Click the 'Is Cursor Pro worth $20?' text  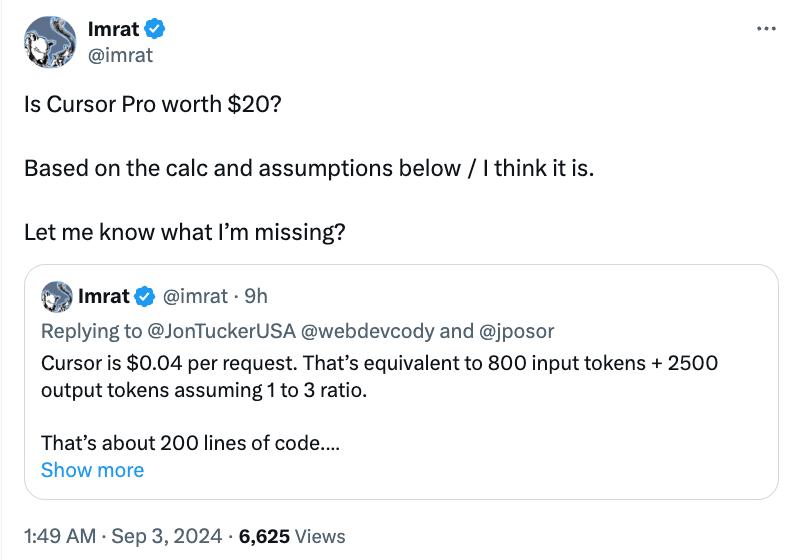[153, 104]
